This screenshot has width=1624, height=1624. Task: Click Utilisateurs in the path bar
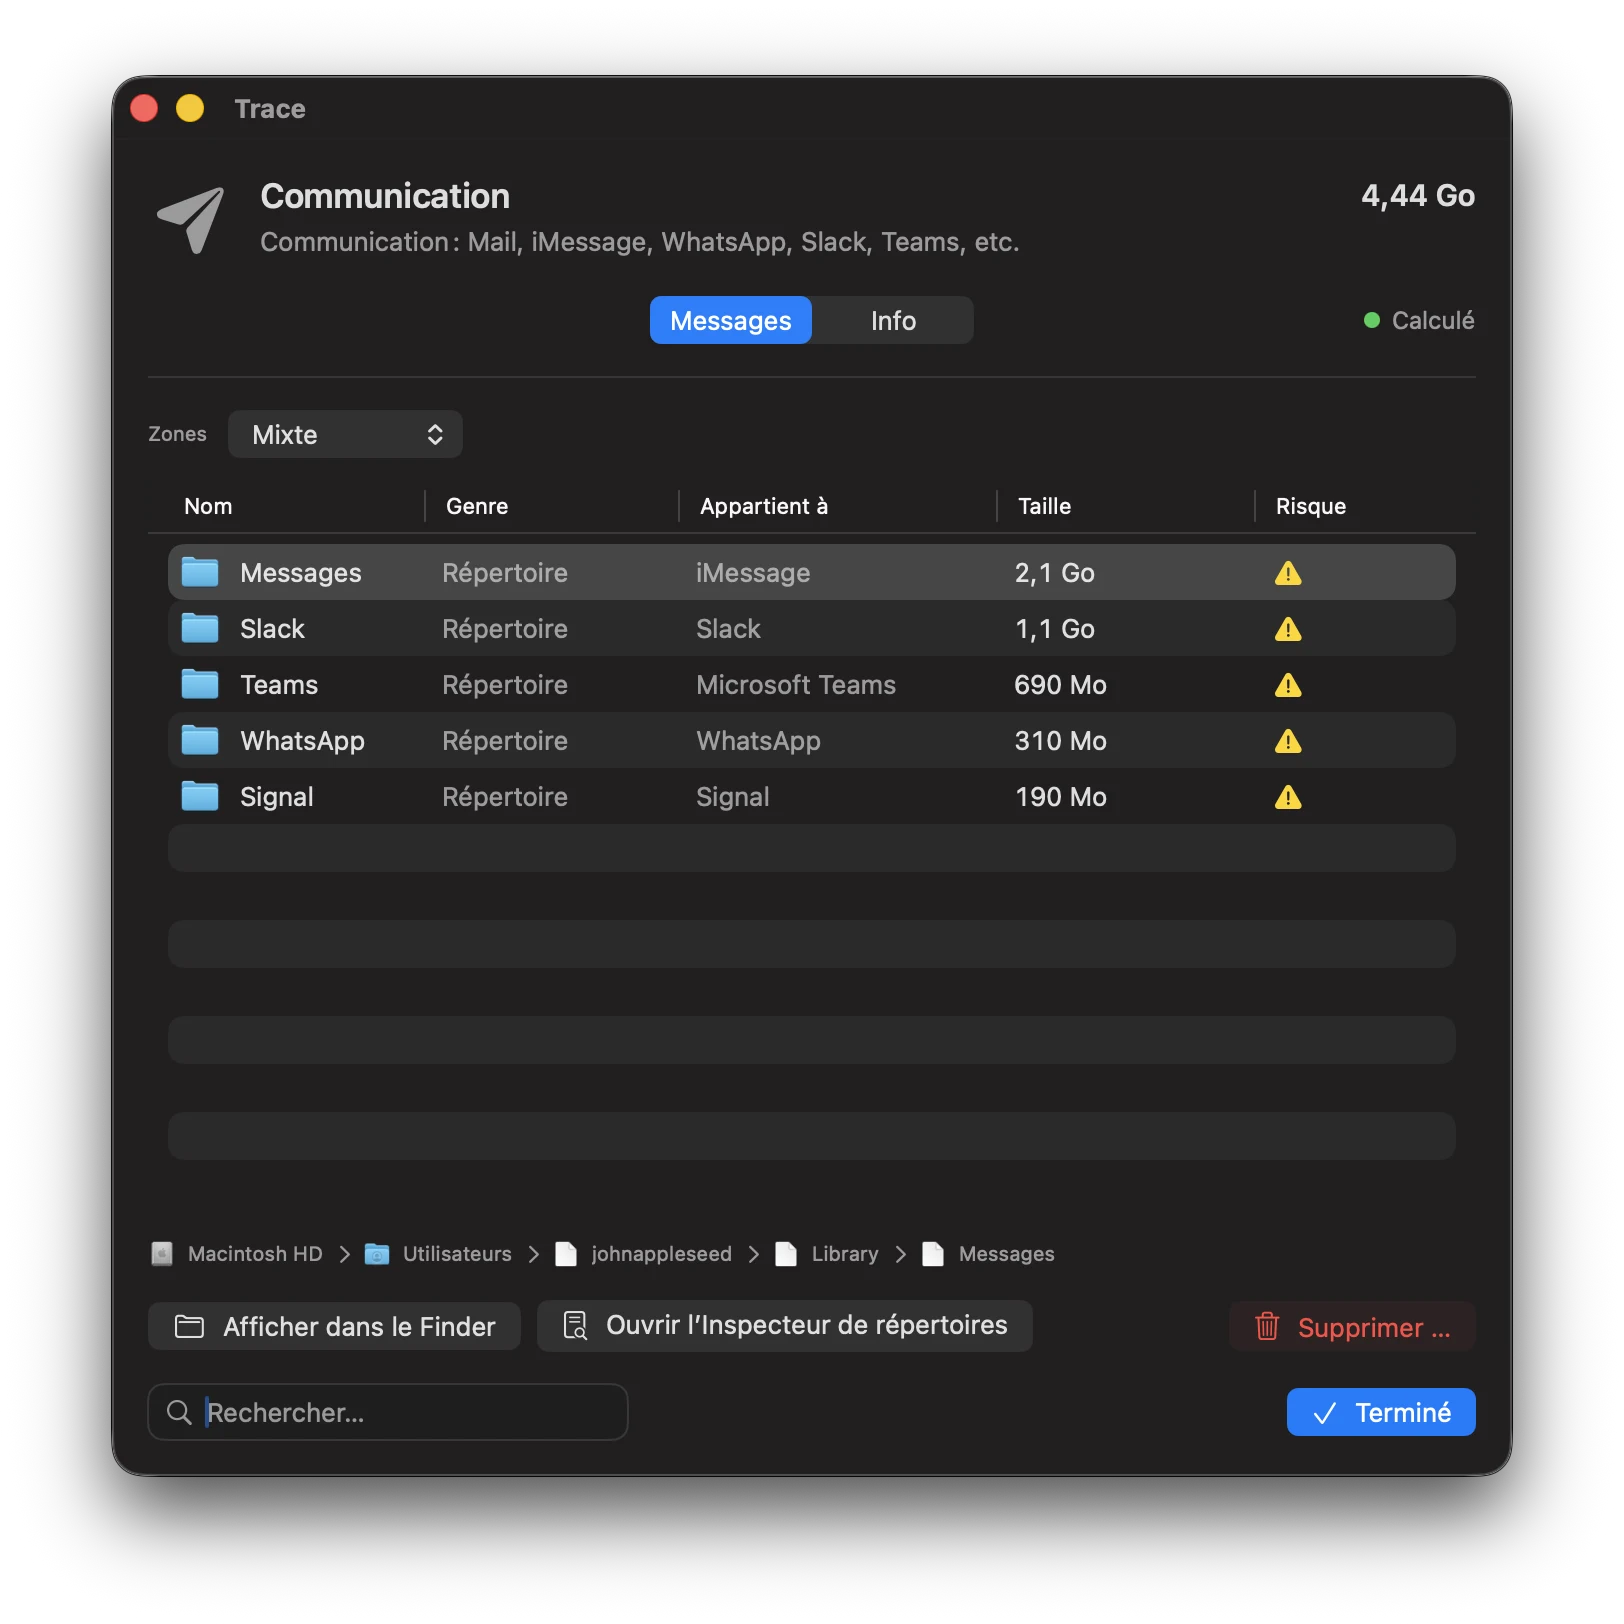[457, 1254]
